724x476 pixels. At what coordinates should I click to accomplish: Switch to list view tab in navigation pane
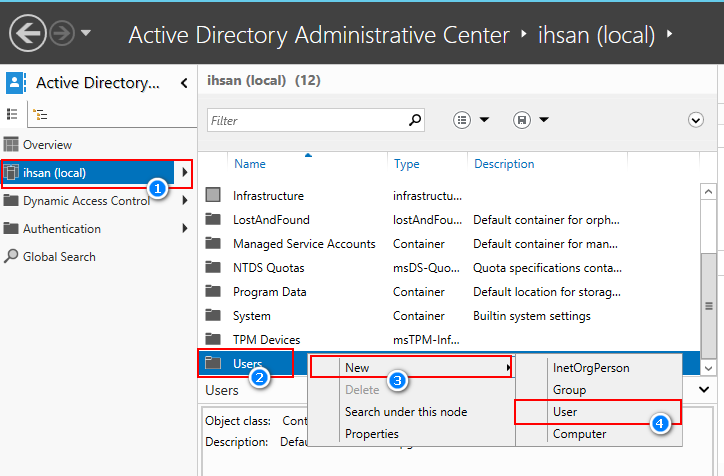tap(12, 114)
